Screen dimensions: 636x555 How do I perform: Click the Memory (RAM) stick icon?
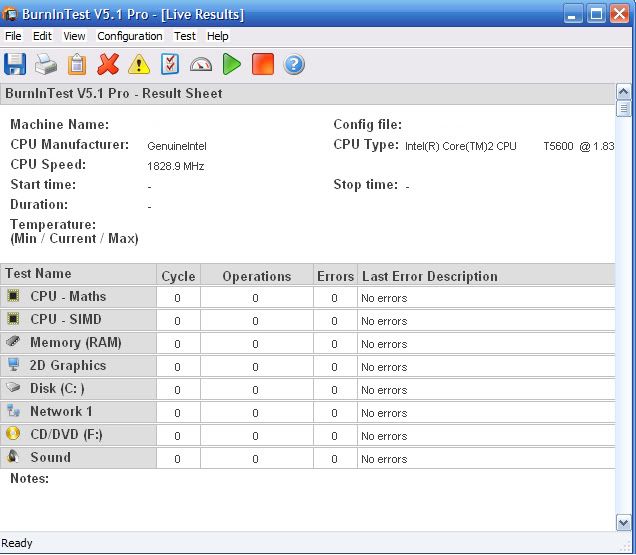click(x=13, y=341)
